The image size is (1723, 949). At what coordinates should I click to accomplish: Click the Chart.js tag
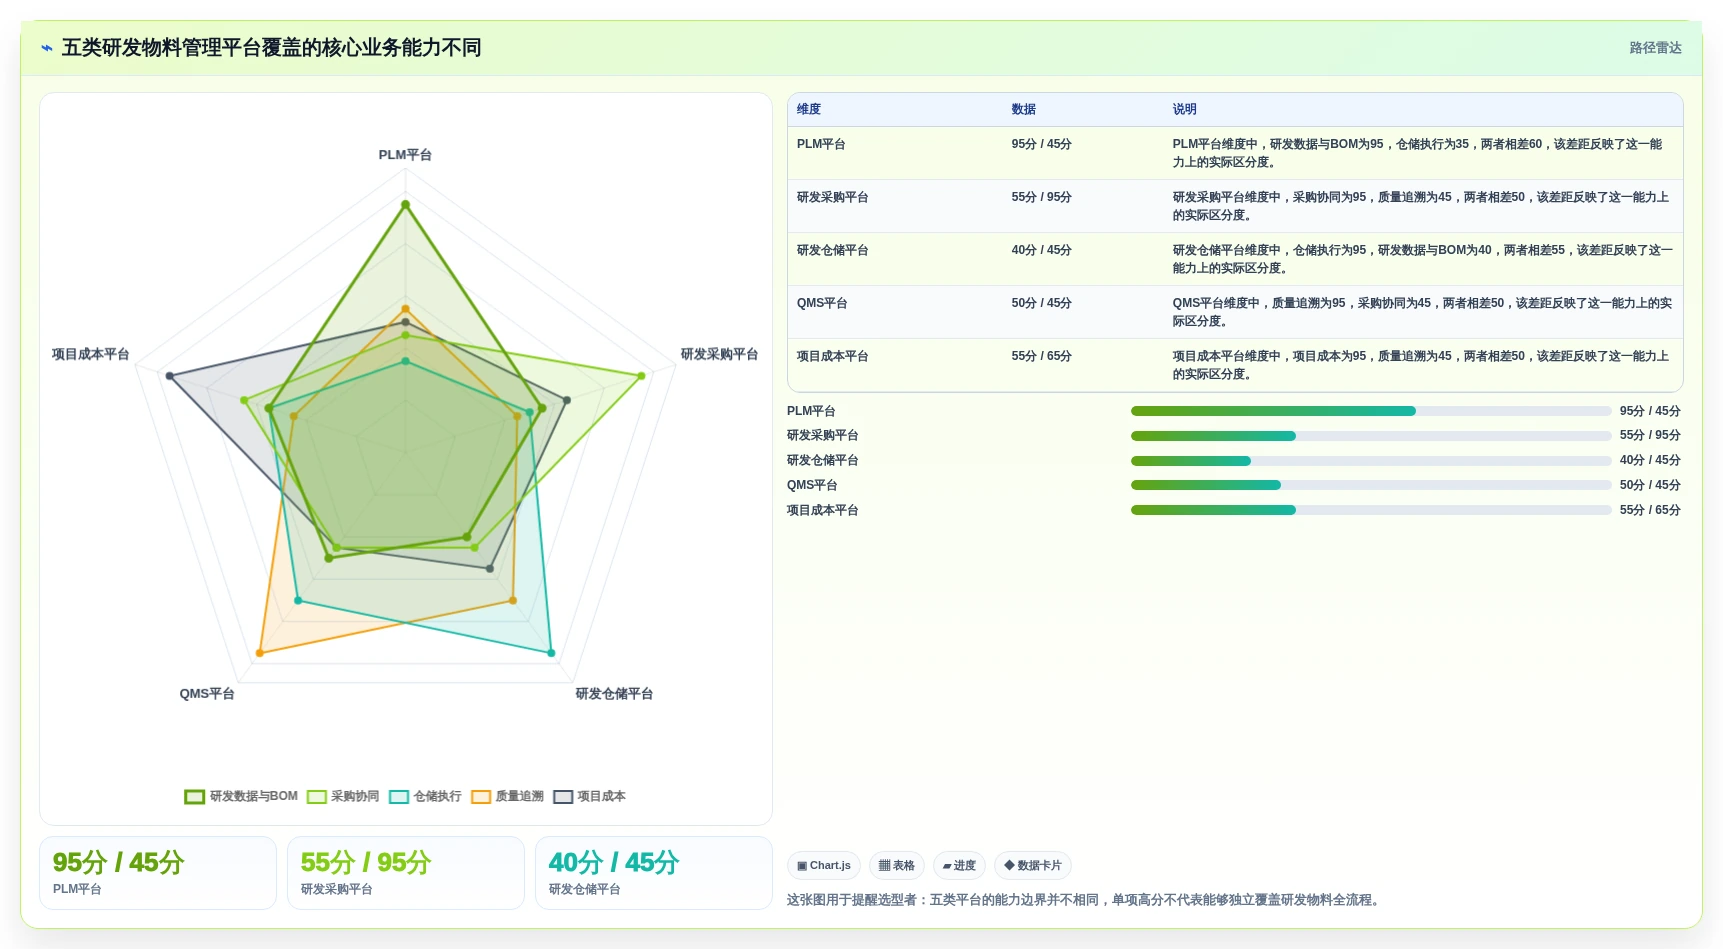(x=824, y=866)
